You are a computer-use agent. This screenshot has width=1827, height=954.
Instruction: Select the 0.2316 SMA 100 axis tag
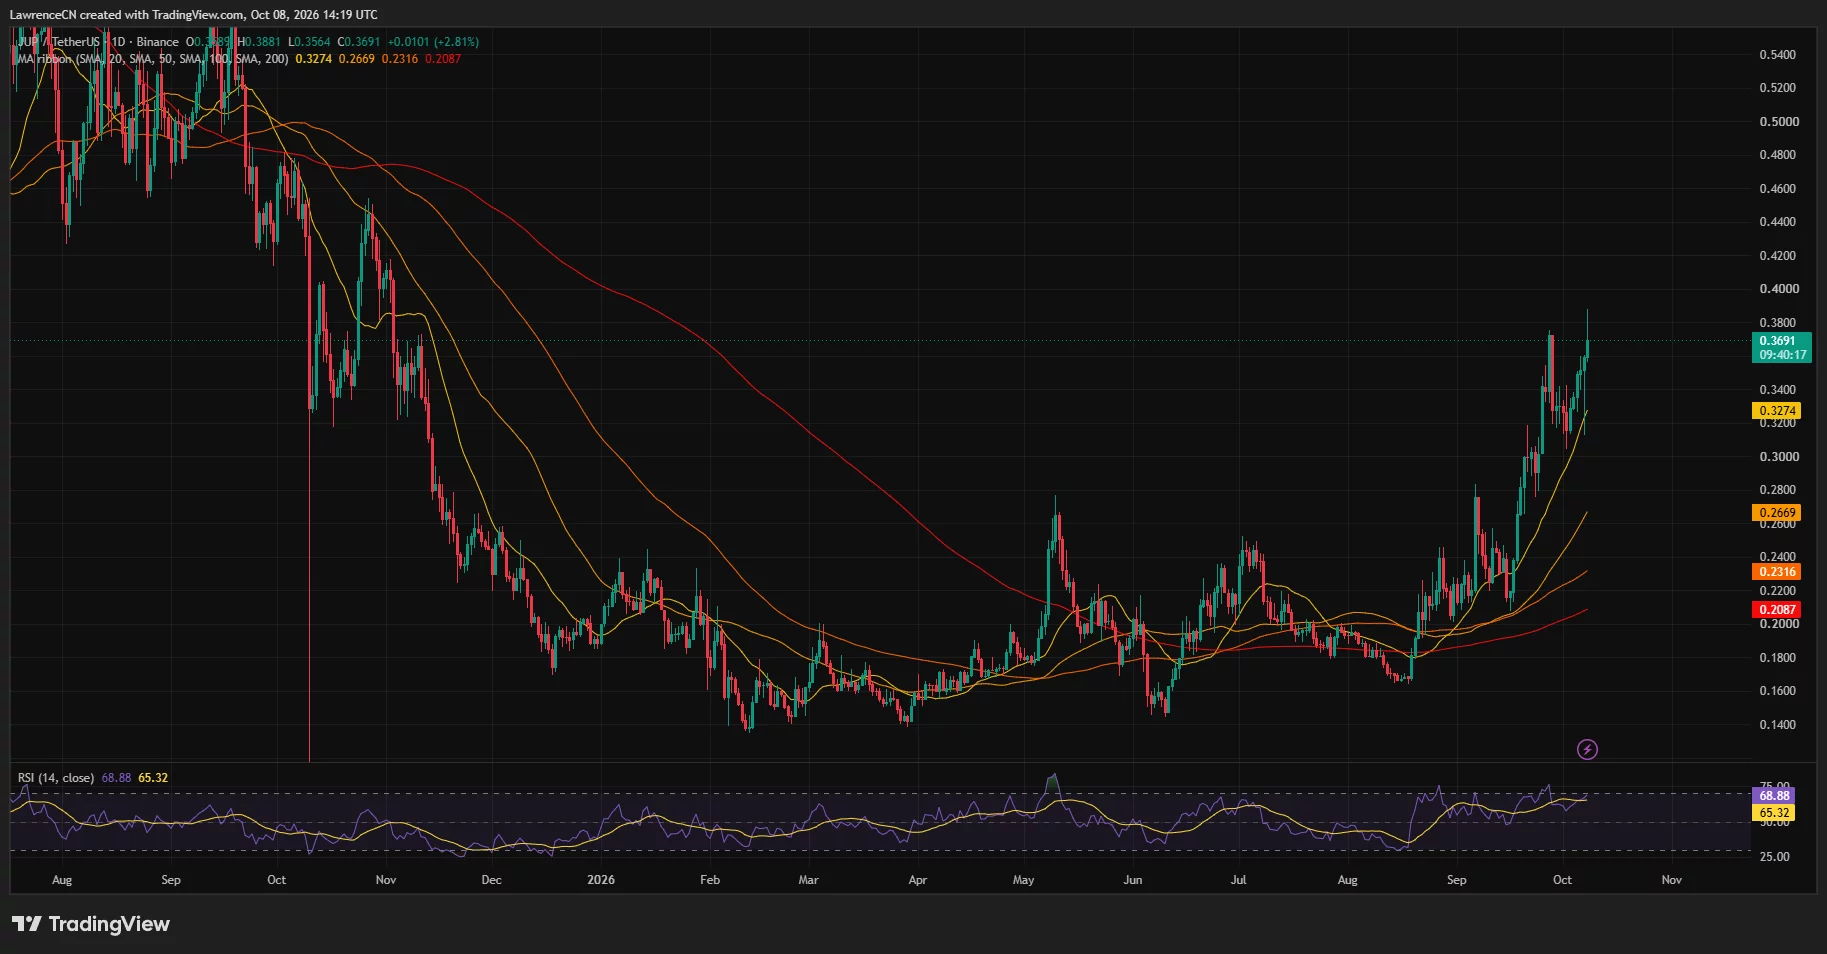click(1777, 572)
